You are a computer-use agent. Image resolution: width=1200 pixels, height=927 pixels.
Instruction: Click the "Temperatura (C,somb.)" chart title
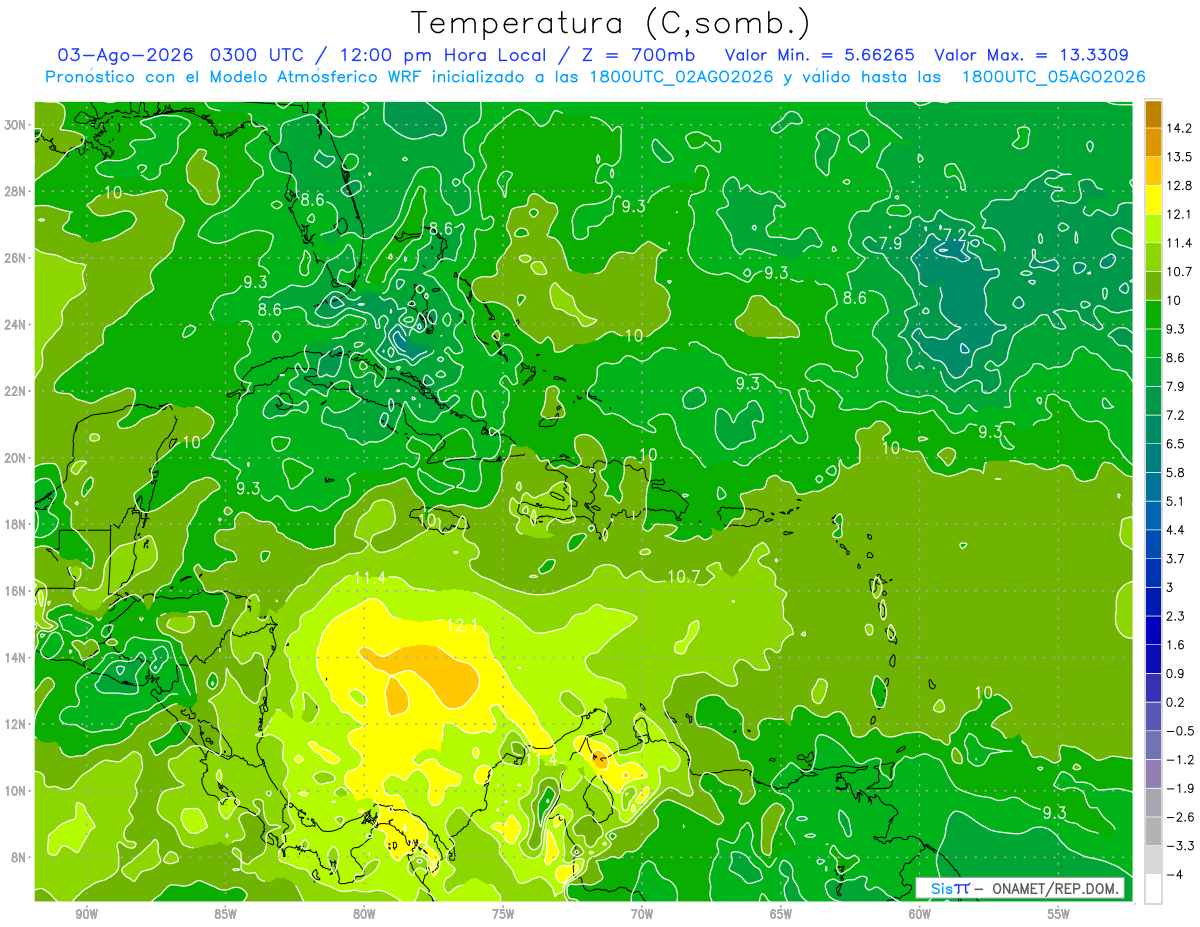(610, 23)
